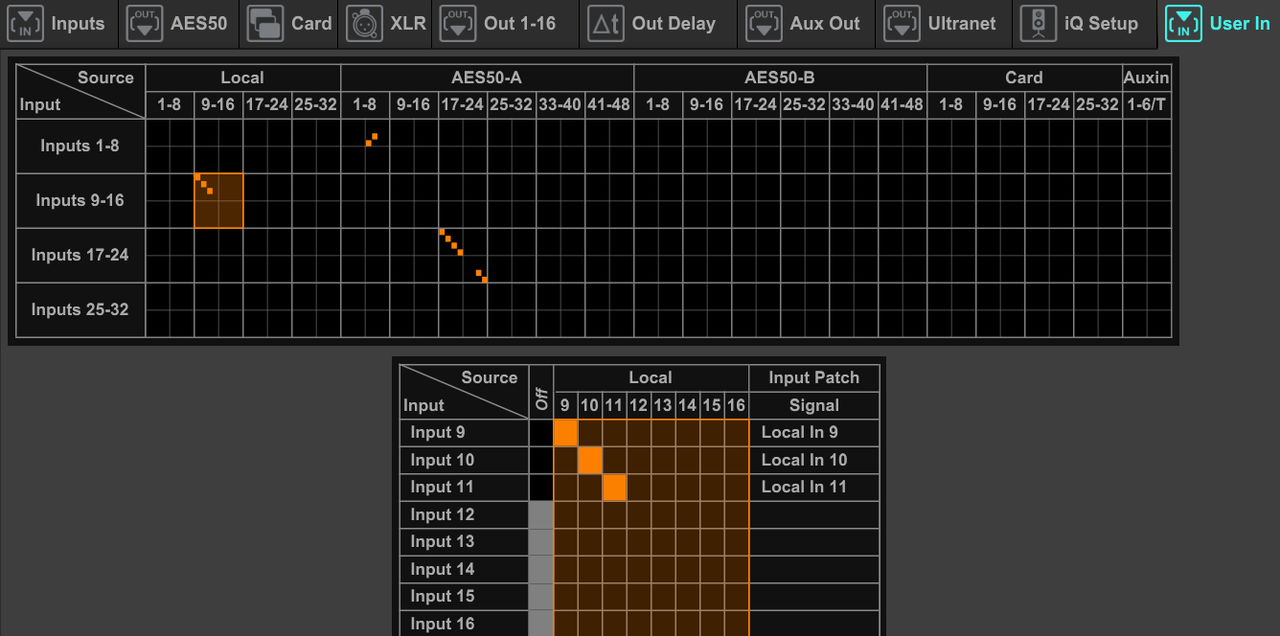This screenshot has width=1280, height=636.
Task: Click the 'Off' column header in lower grid
Action: coord(541,392)
